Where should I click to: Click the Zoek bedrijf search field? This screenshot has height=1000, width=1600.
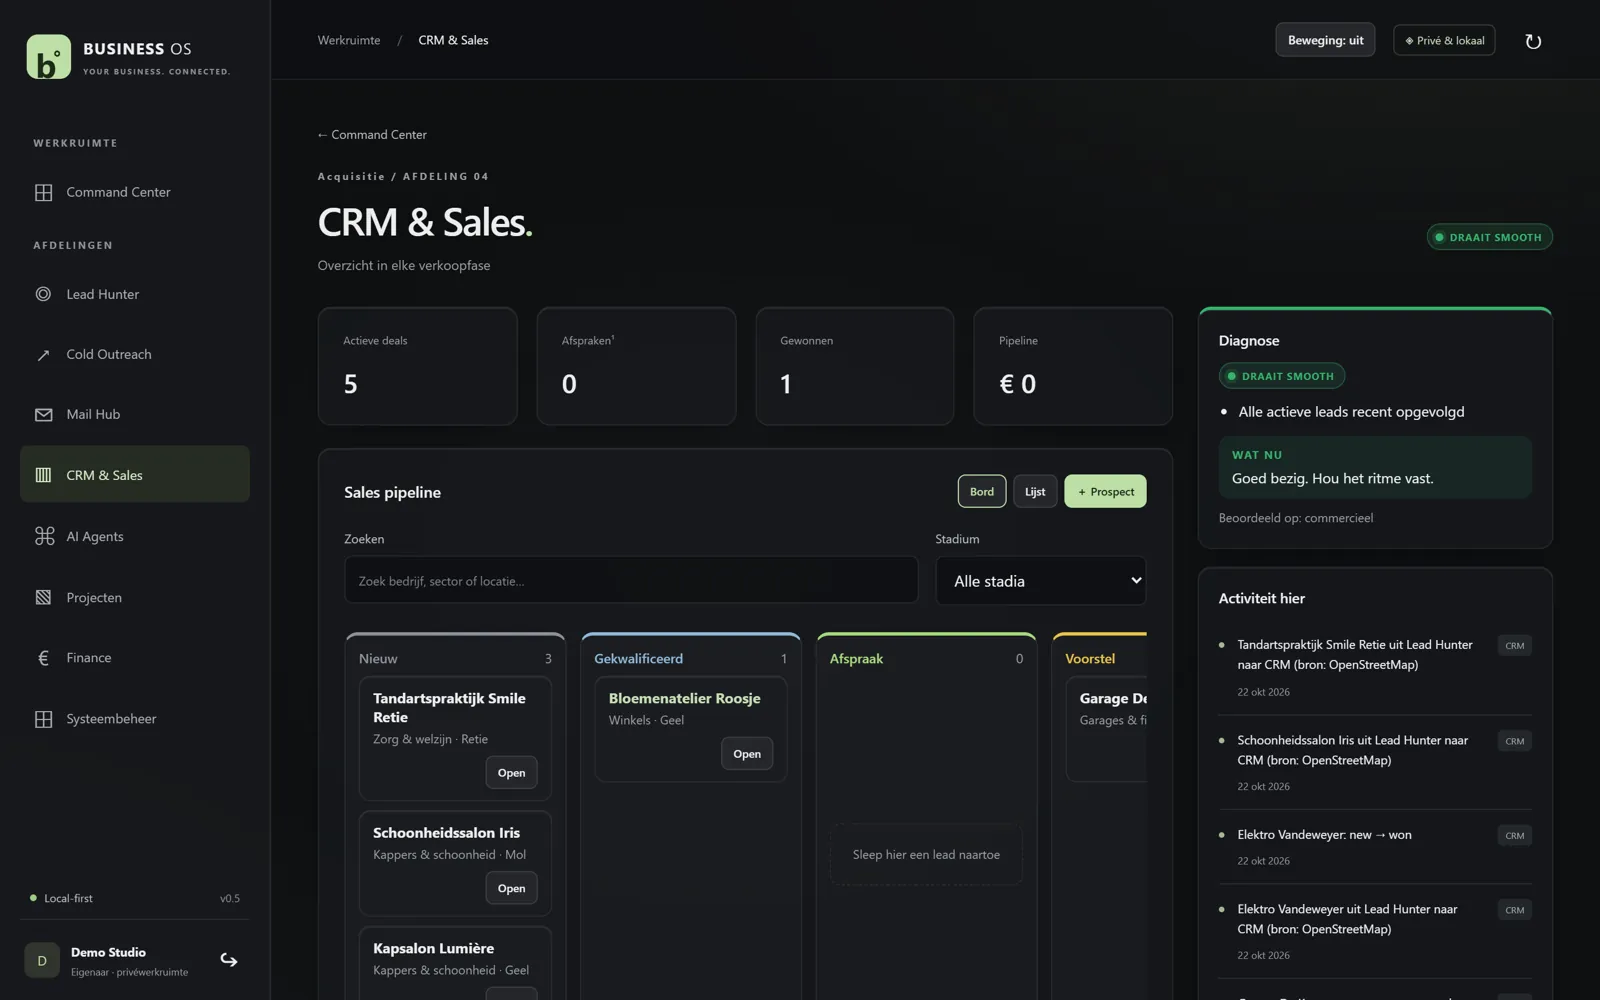point(631,581)
